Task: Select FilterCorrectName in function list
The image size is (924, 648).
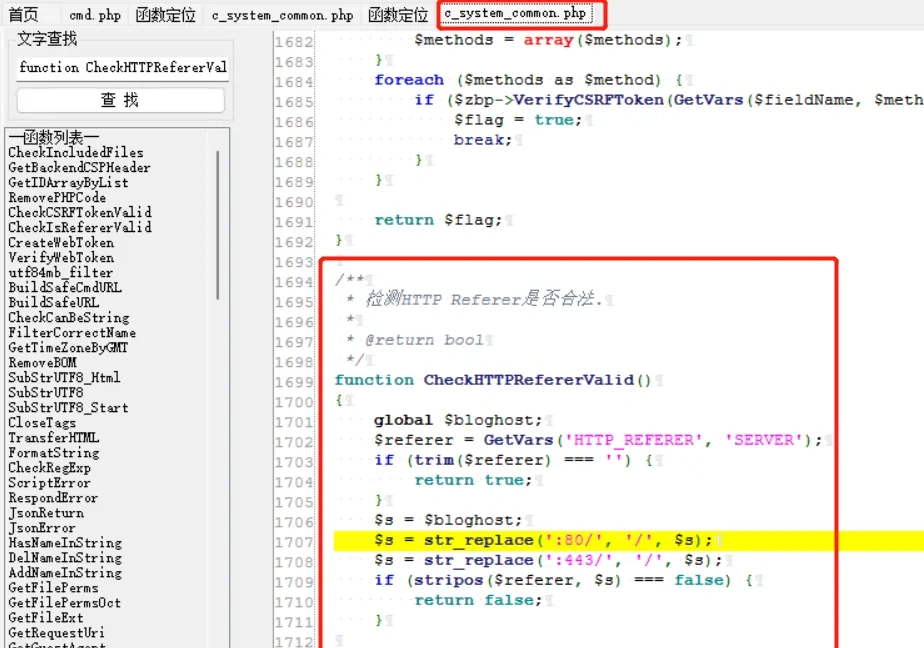Action: pos(72,332)
